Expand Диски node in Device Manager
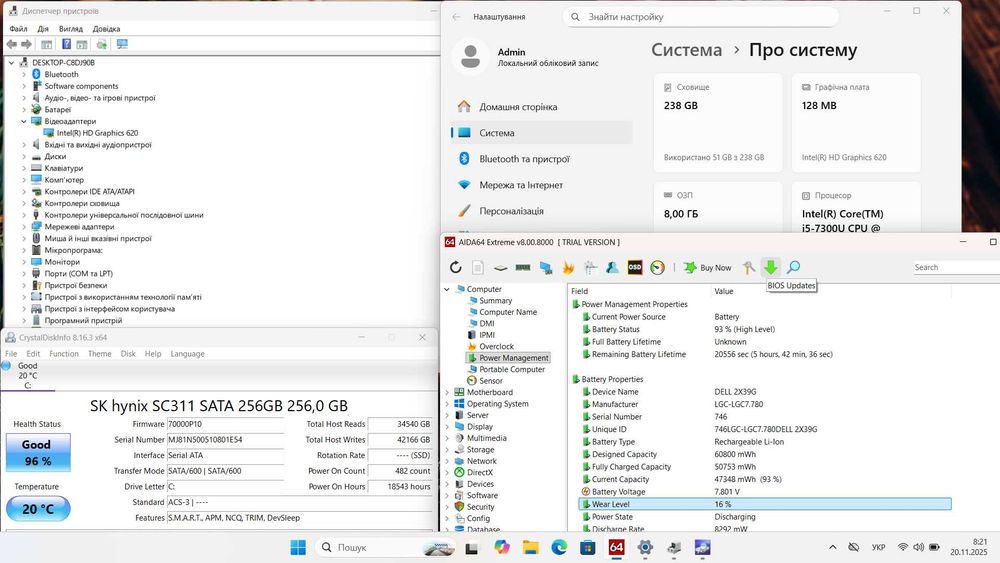The width and height of the screenshot is (1000, 563). (x=24, y=156)
